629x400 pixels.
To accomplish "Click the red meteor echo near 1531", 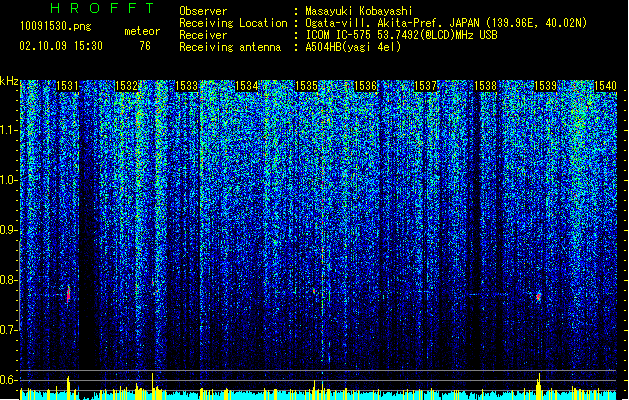I will (x=69, y=295).
